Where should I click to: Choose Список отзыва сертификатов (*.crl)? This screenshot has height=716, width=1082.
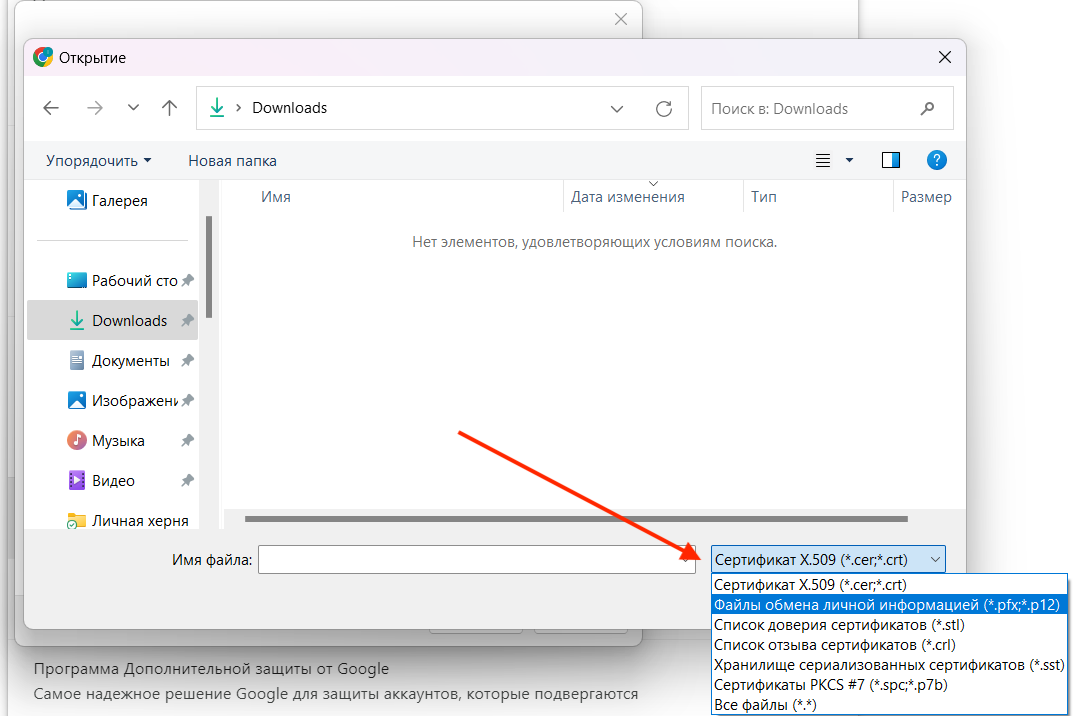[889, 645]
